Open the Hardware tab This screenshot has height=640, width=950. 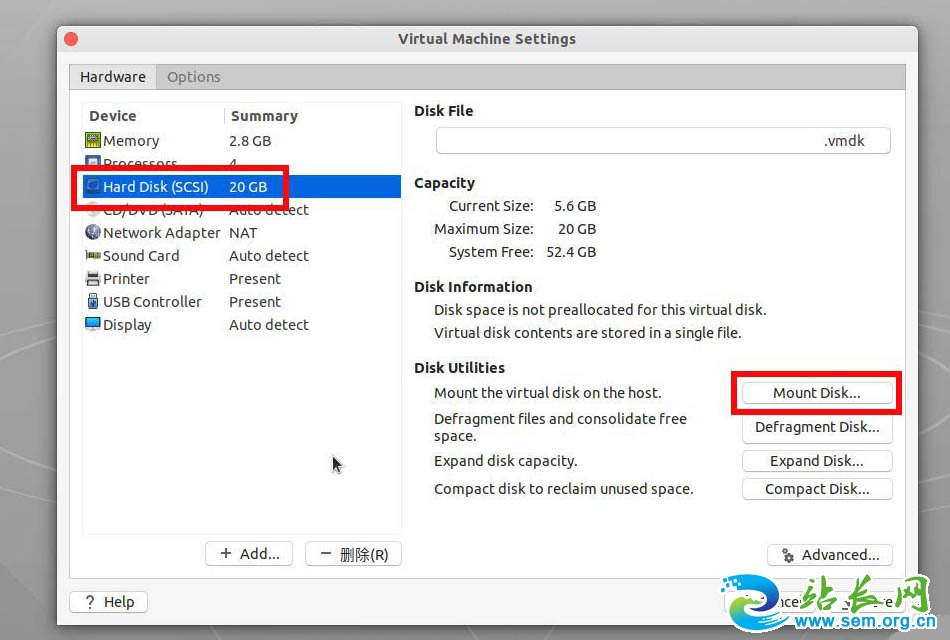coord(113,77)
